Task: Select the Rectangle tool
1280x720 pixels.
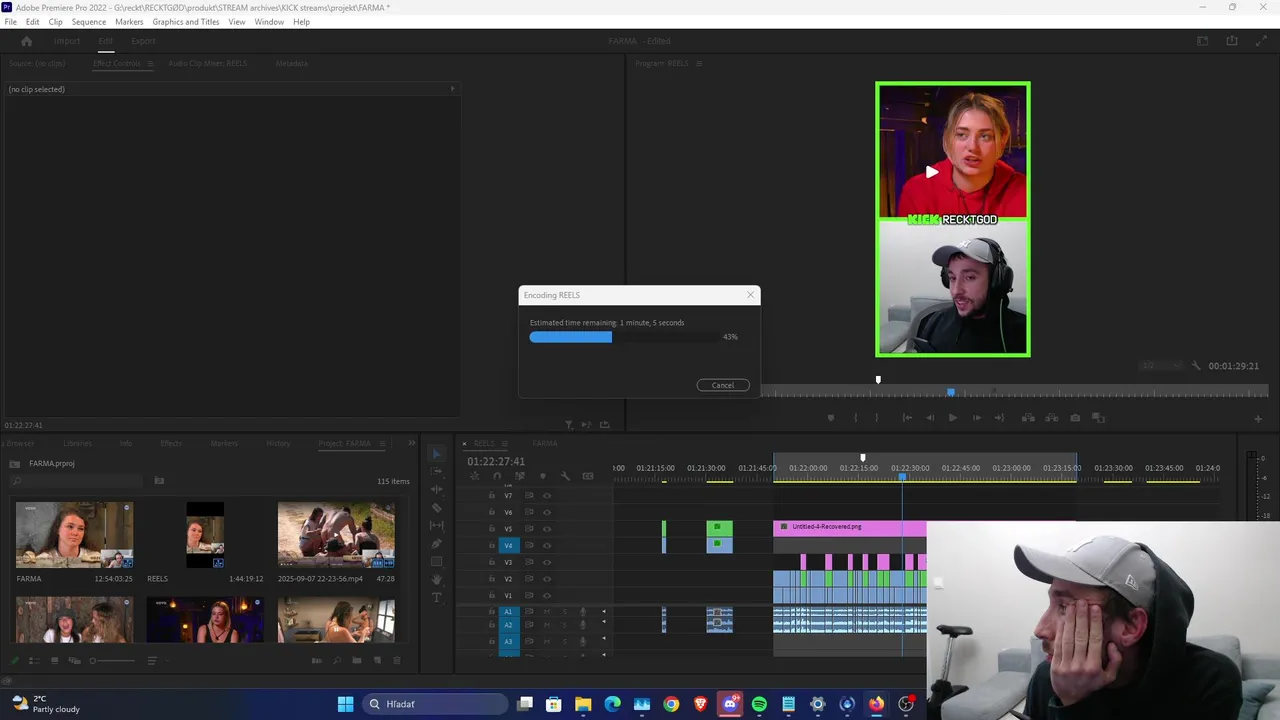Action: click(x=436, y=562)
